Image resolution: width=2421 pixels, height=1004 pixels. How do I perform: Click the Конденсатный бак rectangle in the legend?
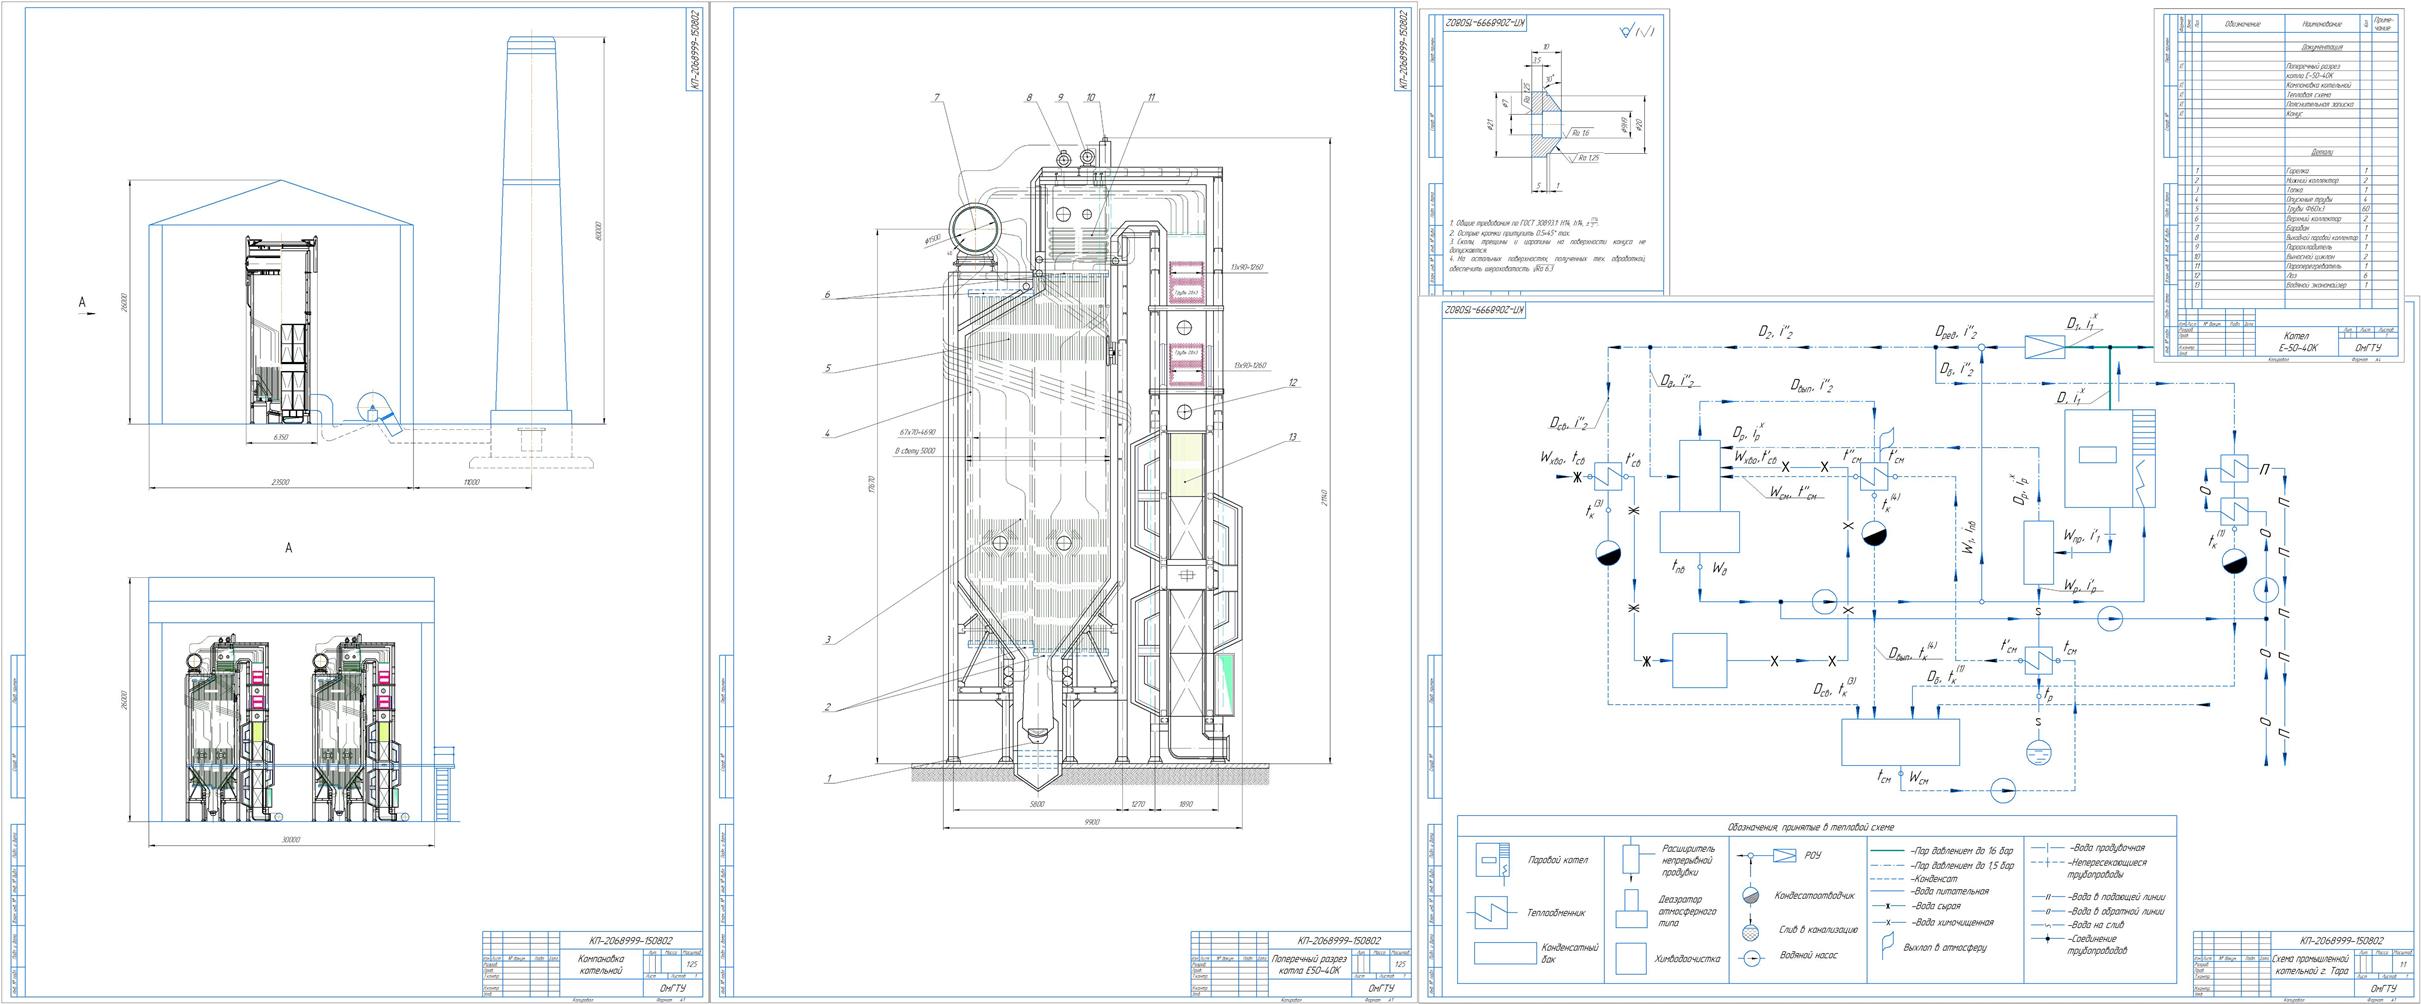(1504, 953)
